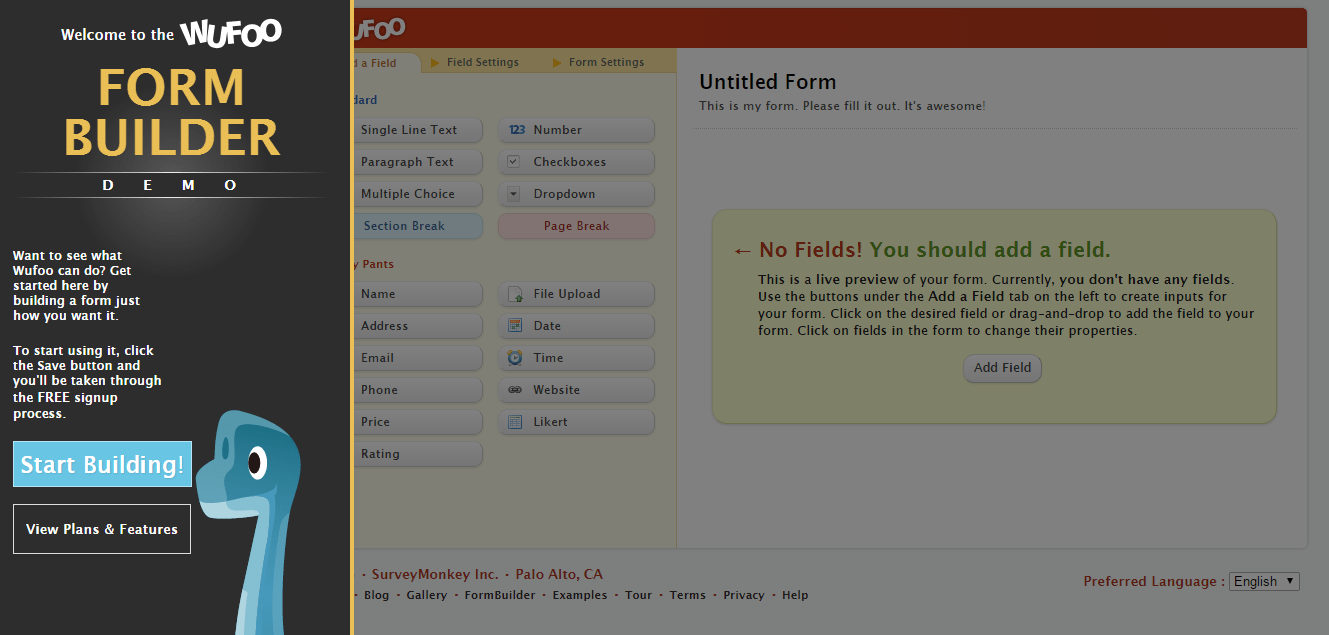
Task: Click the Date calendar icon
Action: [515, 326]
